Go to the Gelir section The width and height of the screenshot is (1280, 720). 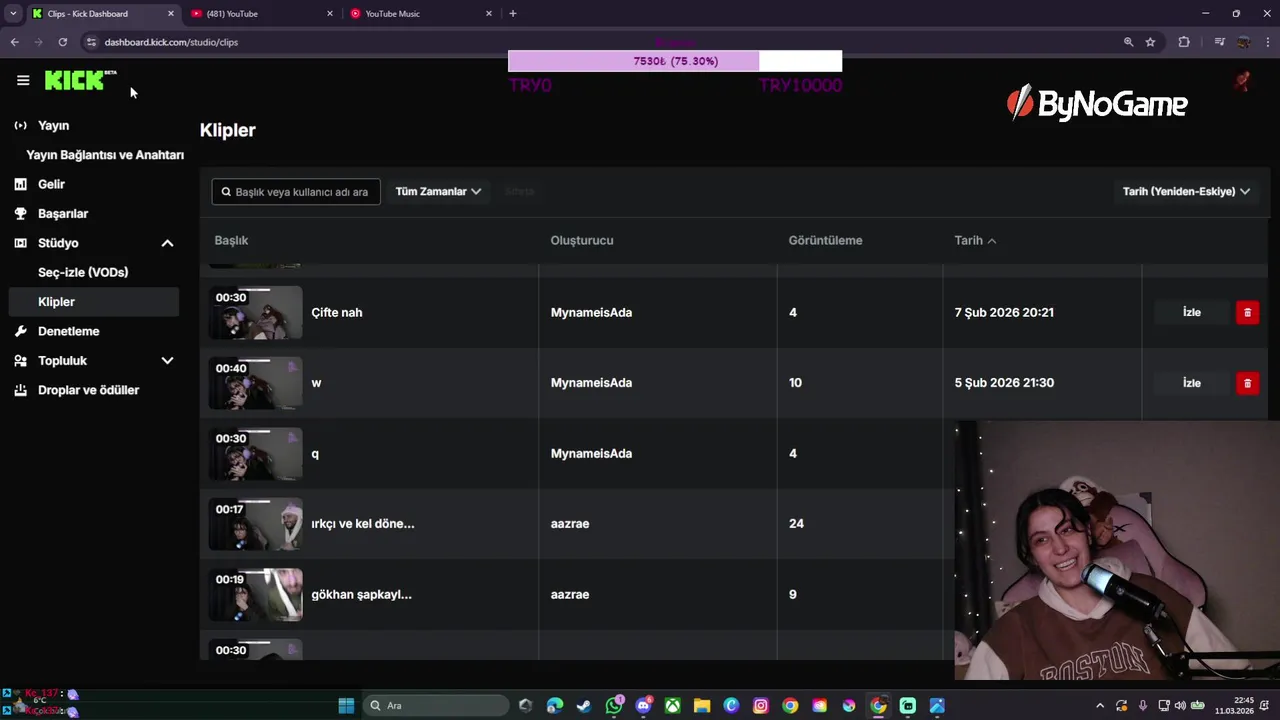[x=51, y=184]
